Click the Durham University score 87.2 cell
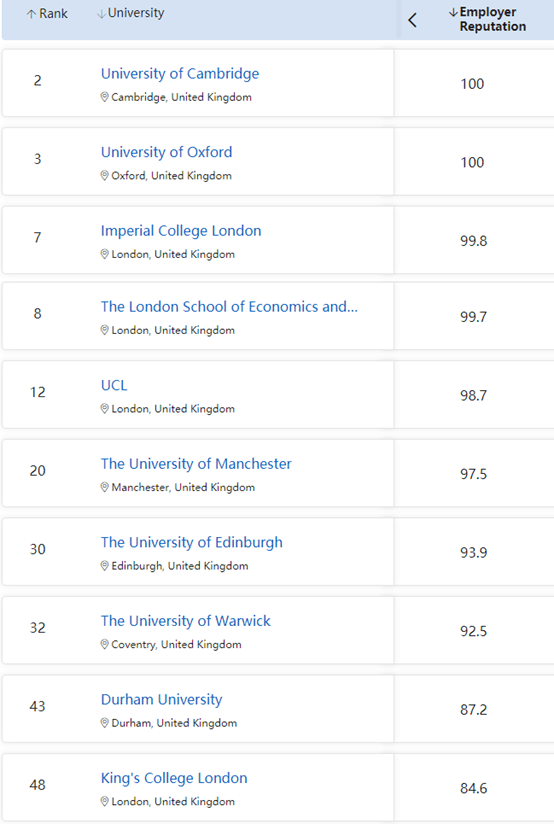Image resolution: width=554 pixels, height=824 pixels. tap(474, 709)
